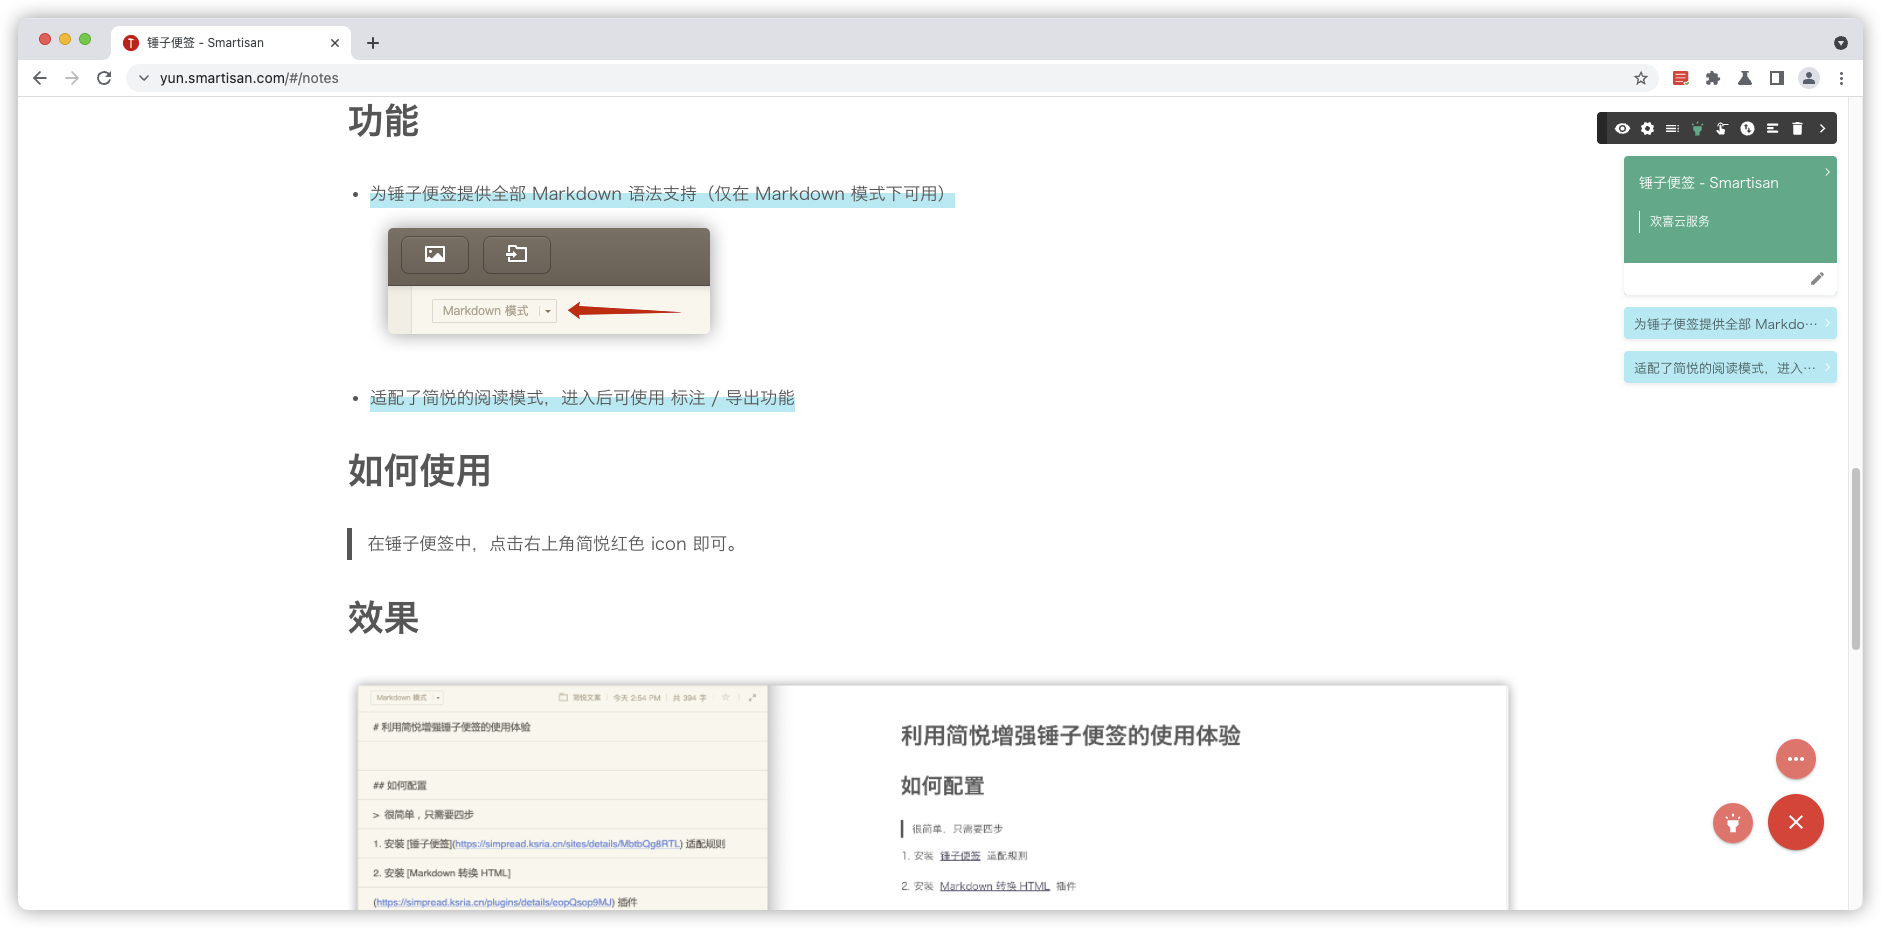Click the sort arrows circle icon

tap(1747, 128)
